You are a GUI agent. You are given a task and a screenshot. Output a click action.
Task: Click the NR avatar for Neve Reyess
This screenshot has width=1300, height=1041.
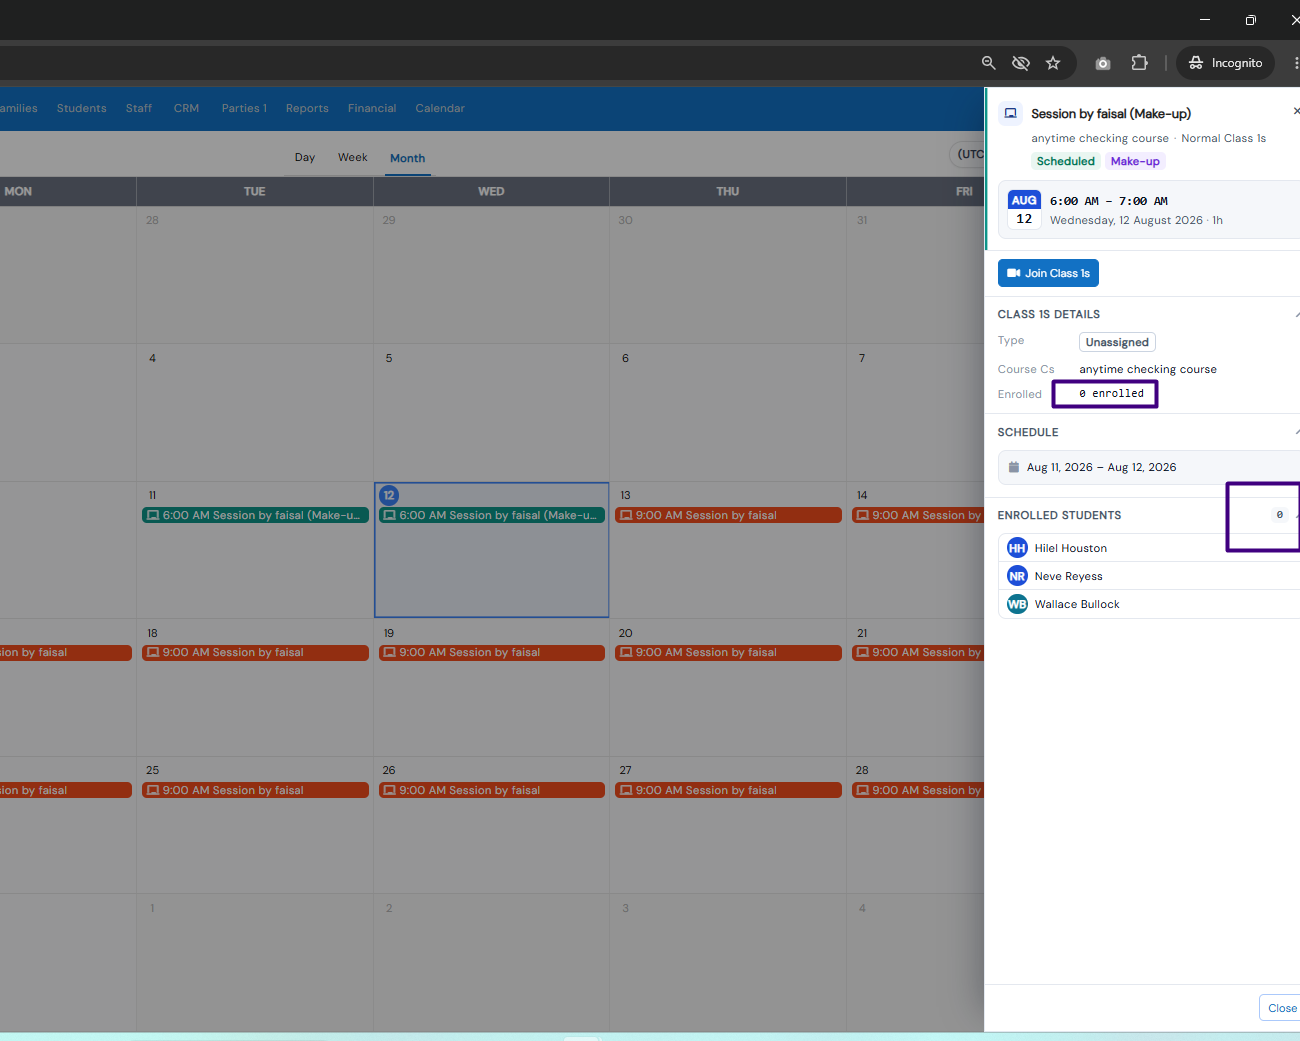pos(1017,576)
